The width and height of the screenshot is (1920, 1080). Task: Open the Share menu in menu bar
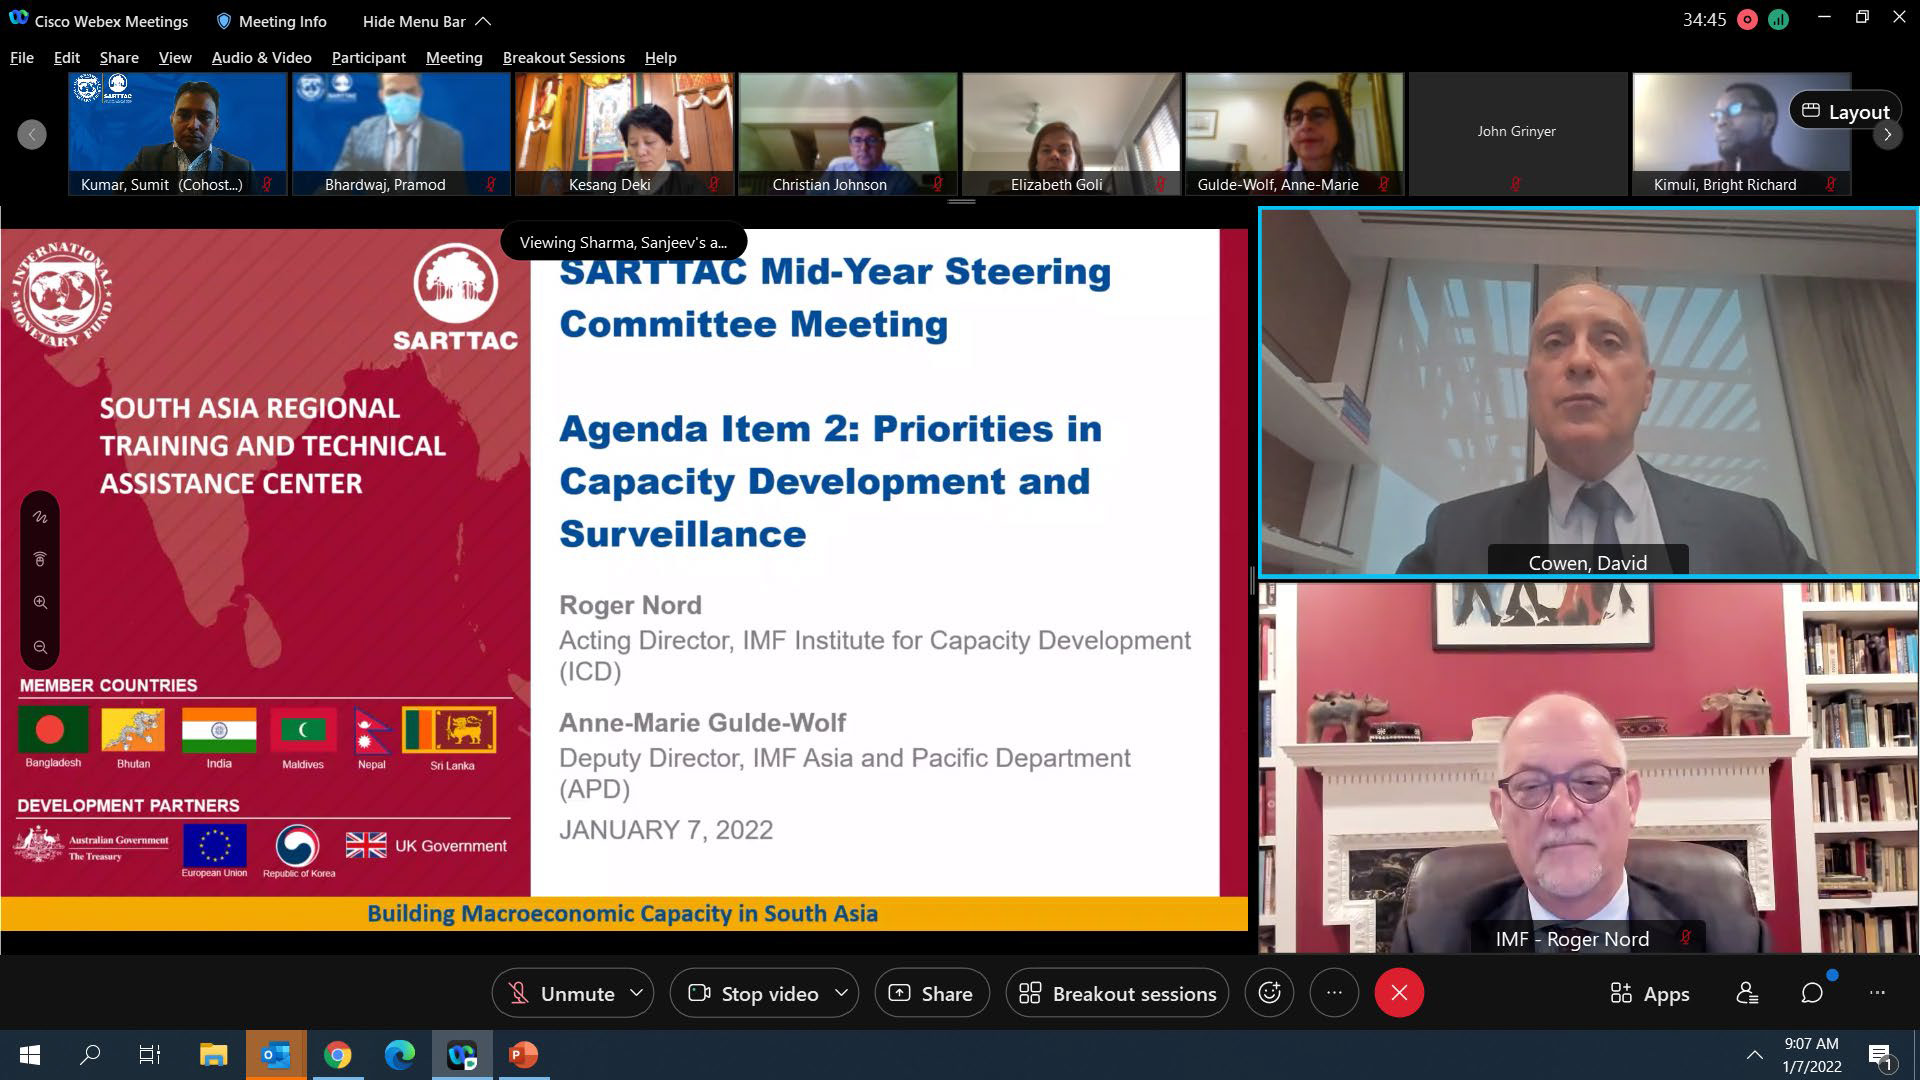click(119, 58)
